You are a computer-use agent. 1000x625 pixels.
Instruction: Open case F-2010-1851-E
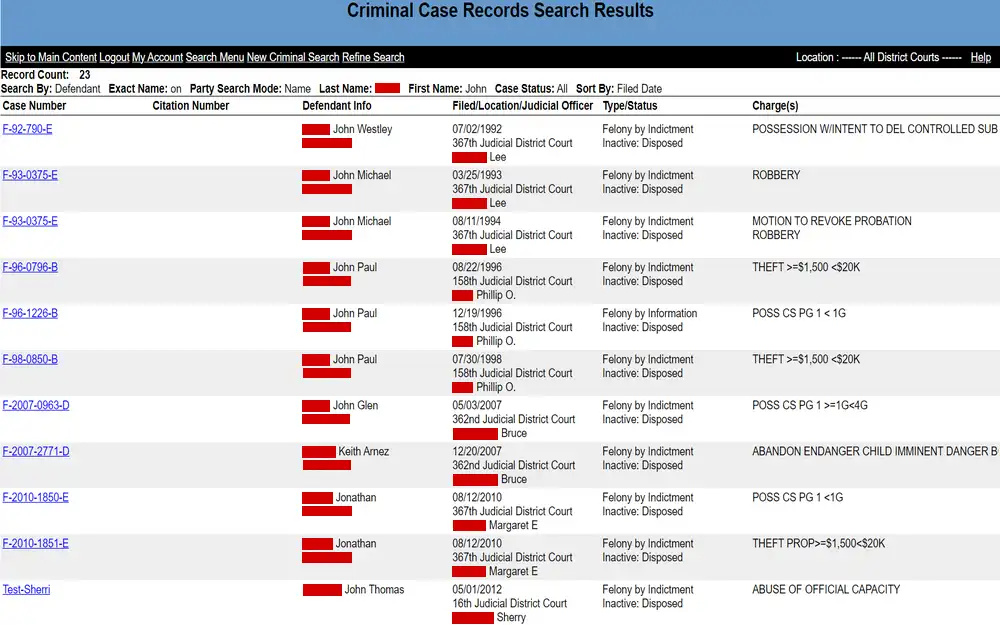coord(36,543)
